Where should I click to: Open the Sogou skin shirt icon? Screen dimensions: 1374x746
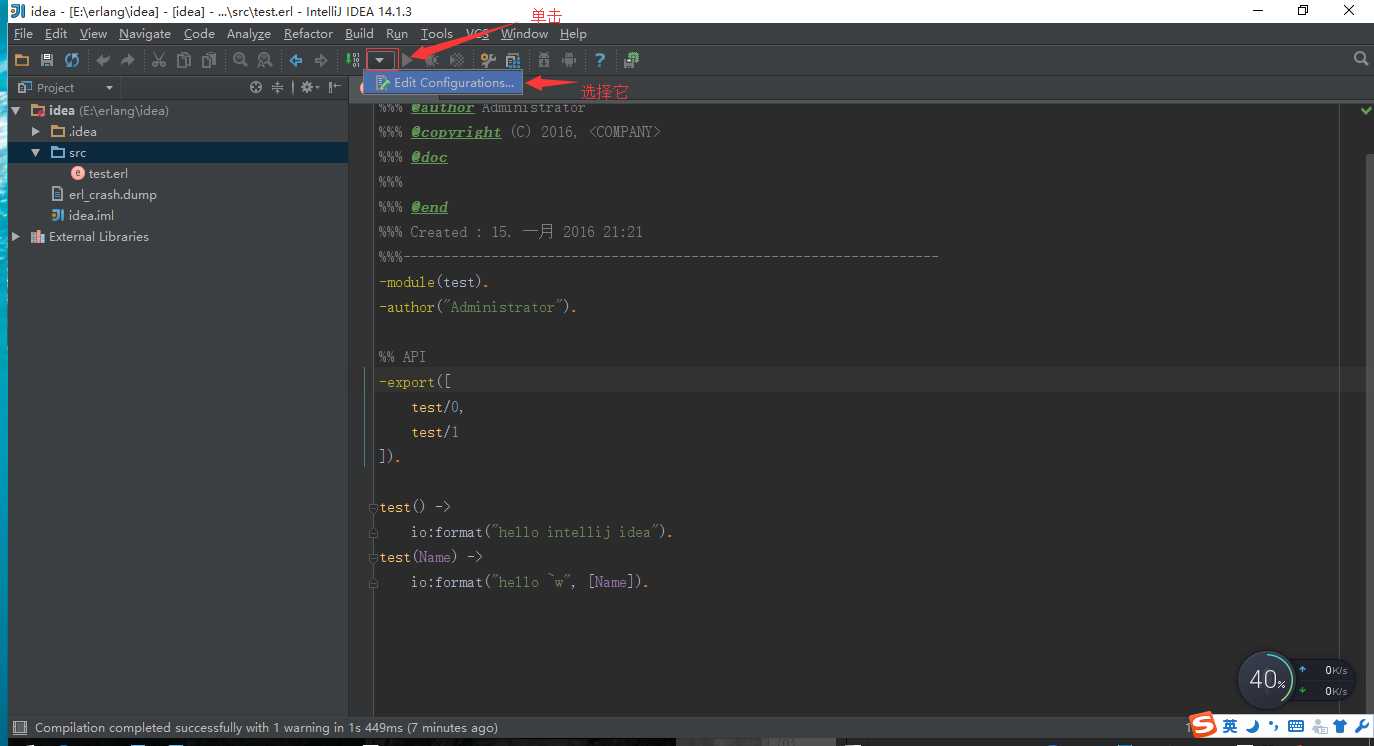[1340, 726]
